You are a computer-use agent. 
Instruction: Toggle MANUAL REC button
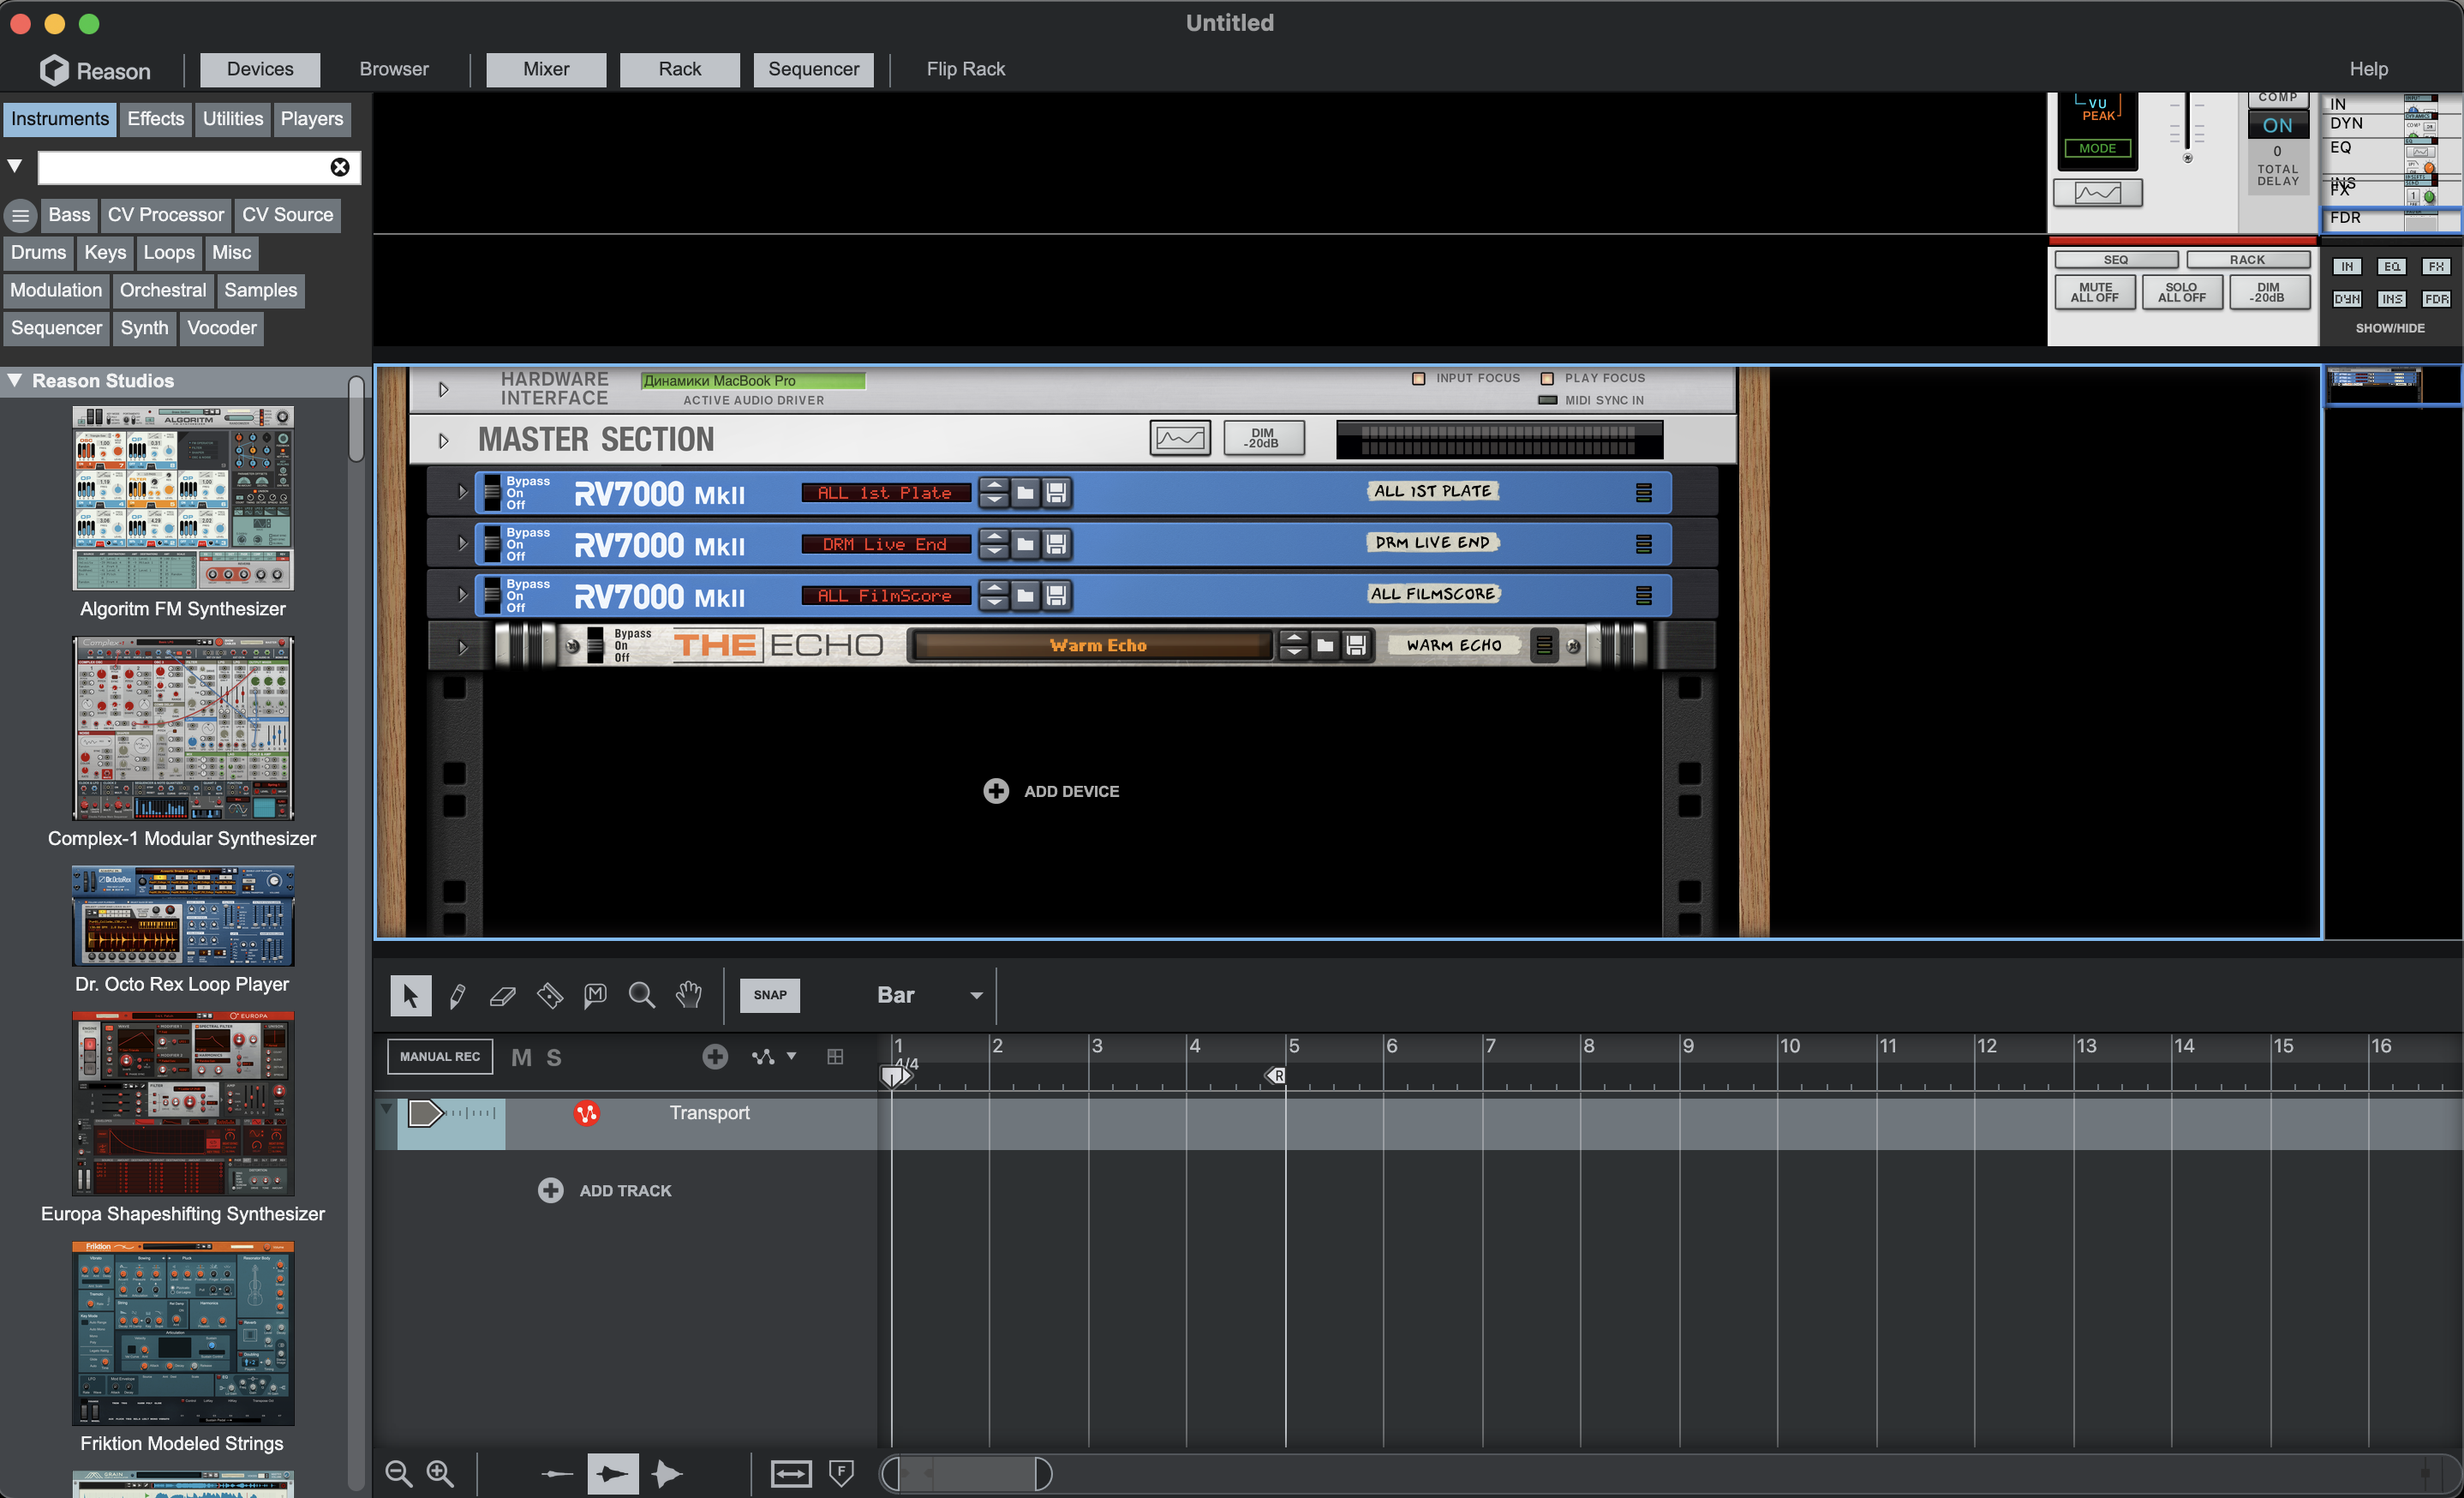click(440, 1057)
